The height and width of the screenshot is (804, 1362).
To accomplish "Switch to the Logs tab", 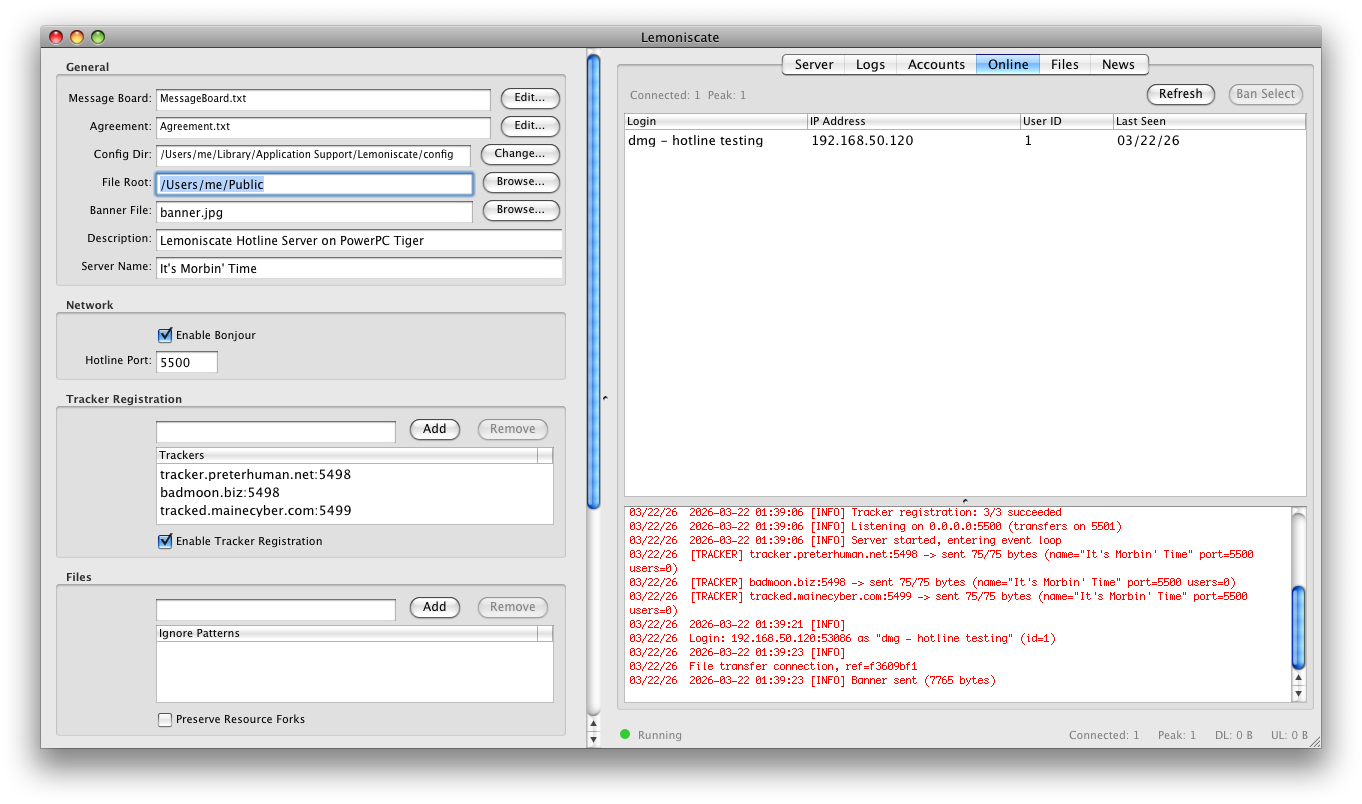I will (870, 64).
